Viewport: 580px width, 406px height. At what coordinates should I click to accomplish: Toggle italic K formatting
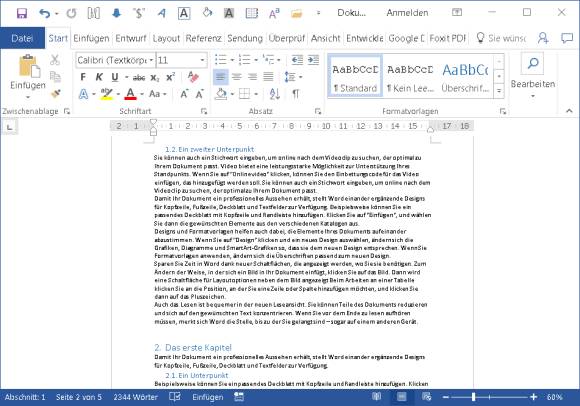pos(99,77)
